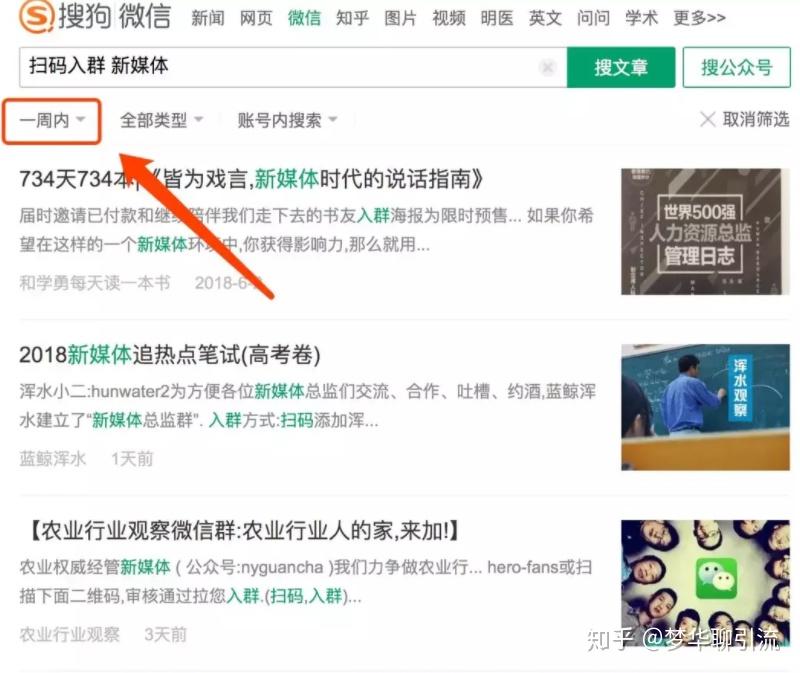Image resolution: width=800 pixels, height=673 pixels.
Task: Open the 浑水观察 blackboard thumbnail
Action: (x=706, y=407)
